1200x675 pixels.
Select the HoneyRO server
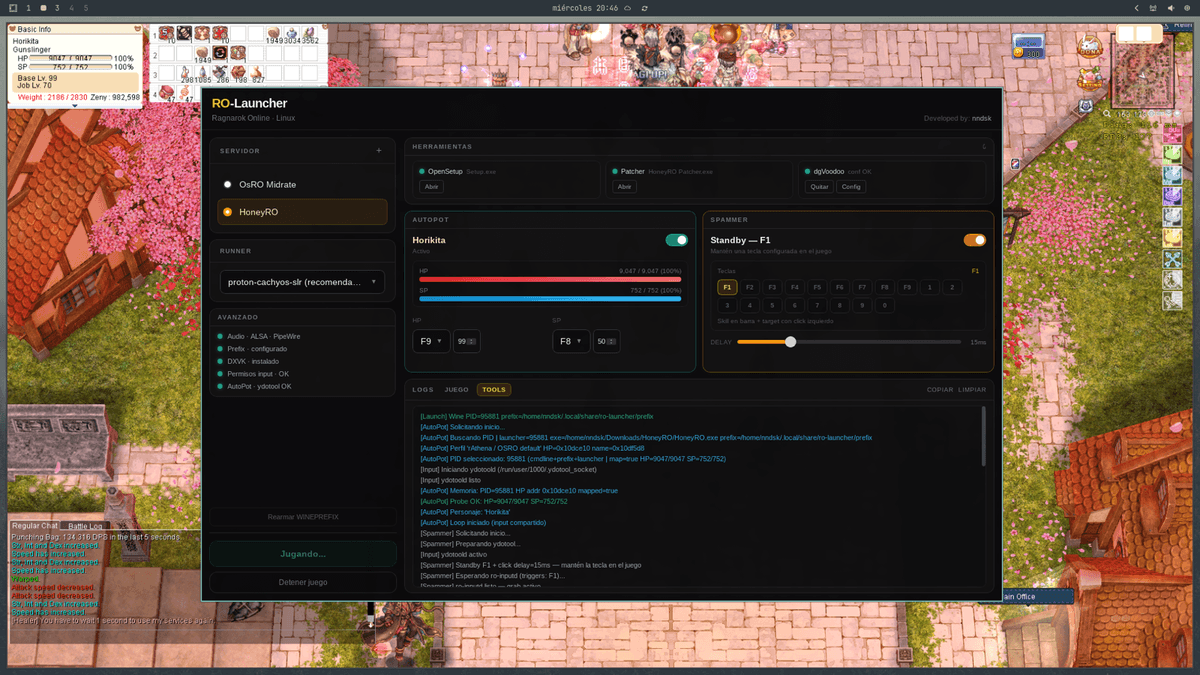tap(303, 212)
